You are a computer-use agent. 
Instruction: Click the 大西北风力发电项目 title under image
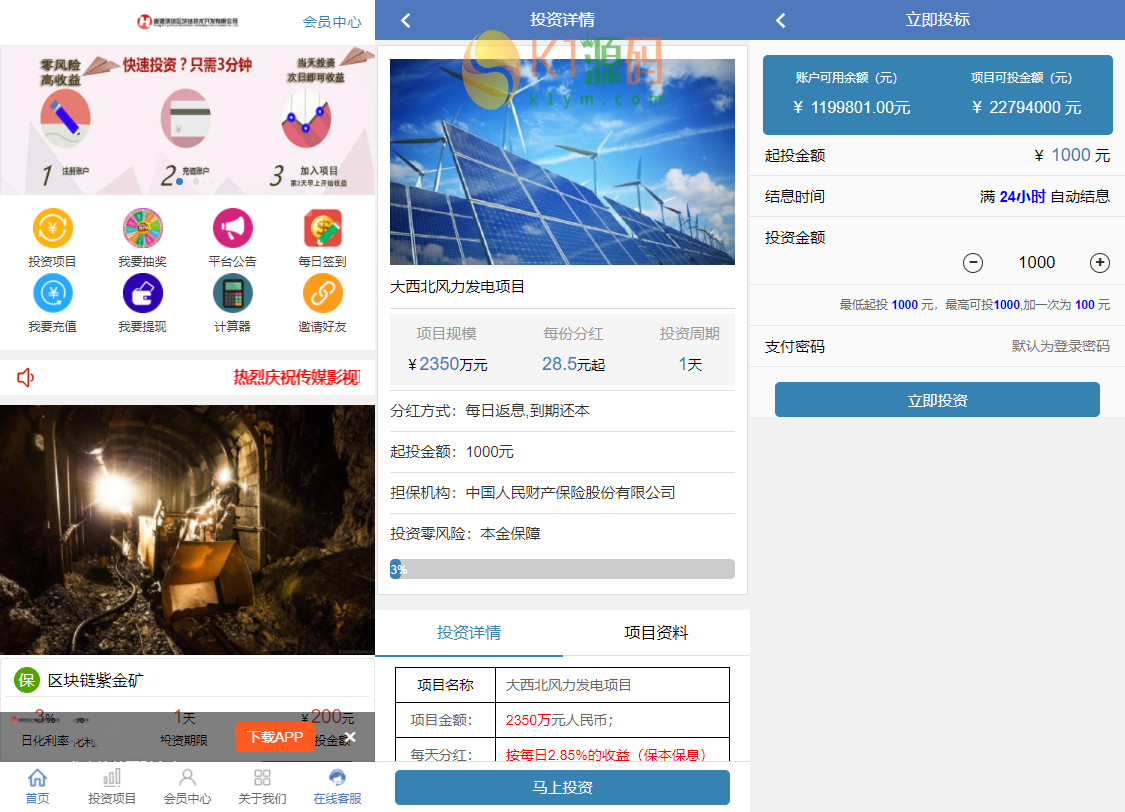pos(457,287)
